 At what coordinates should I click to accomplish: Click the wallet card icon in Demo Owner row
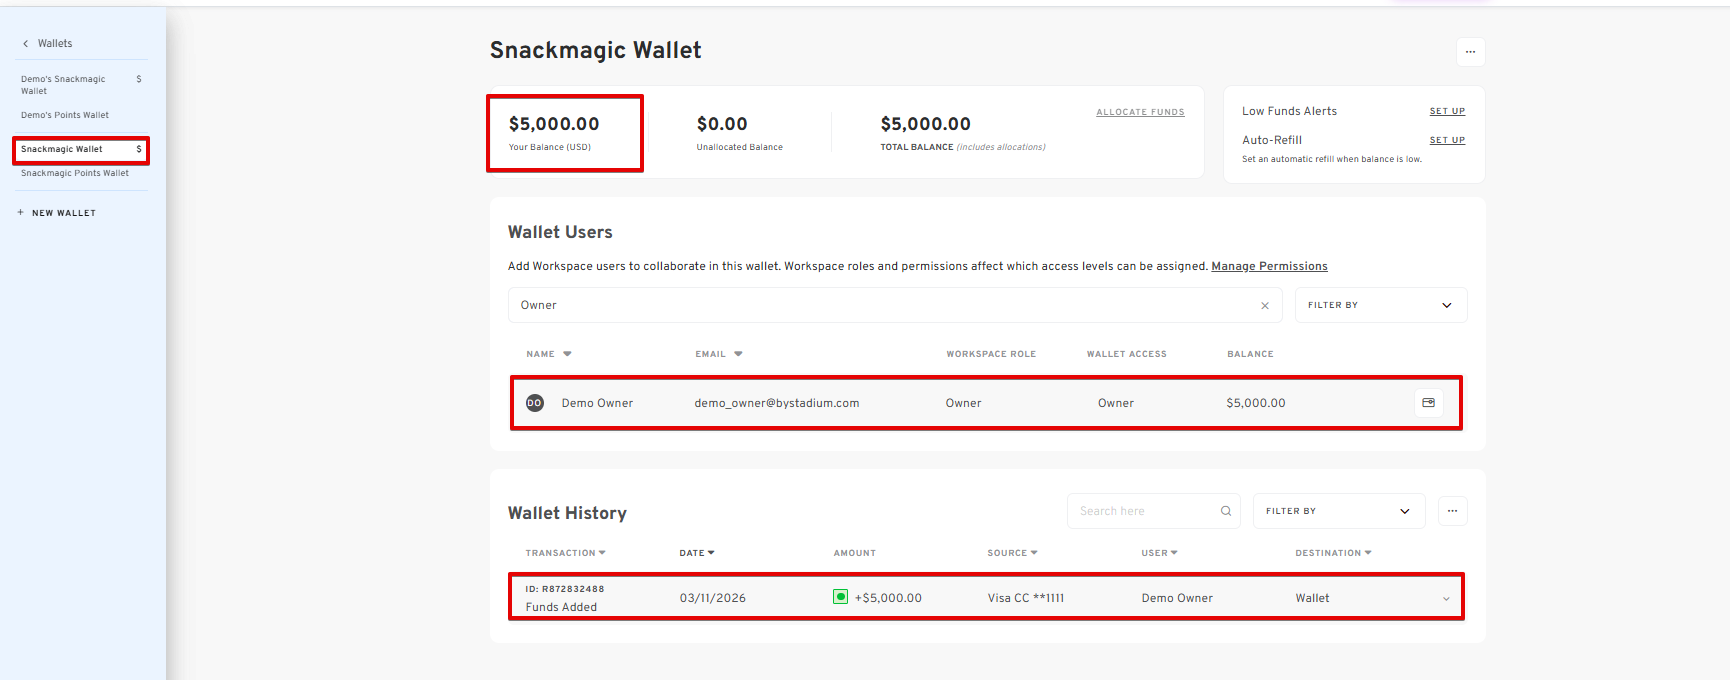pyautogui.click(x=1428, y=403)
